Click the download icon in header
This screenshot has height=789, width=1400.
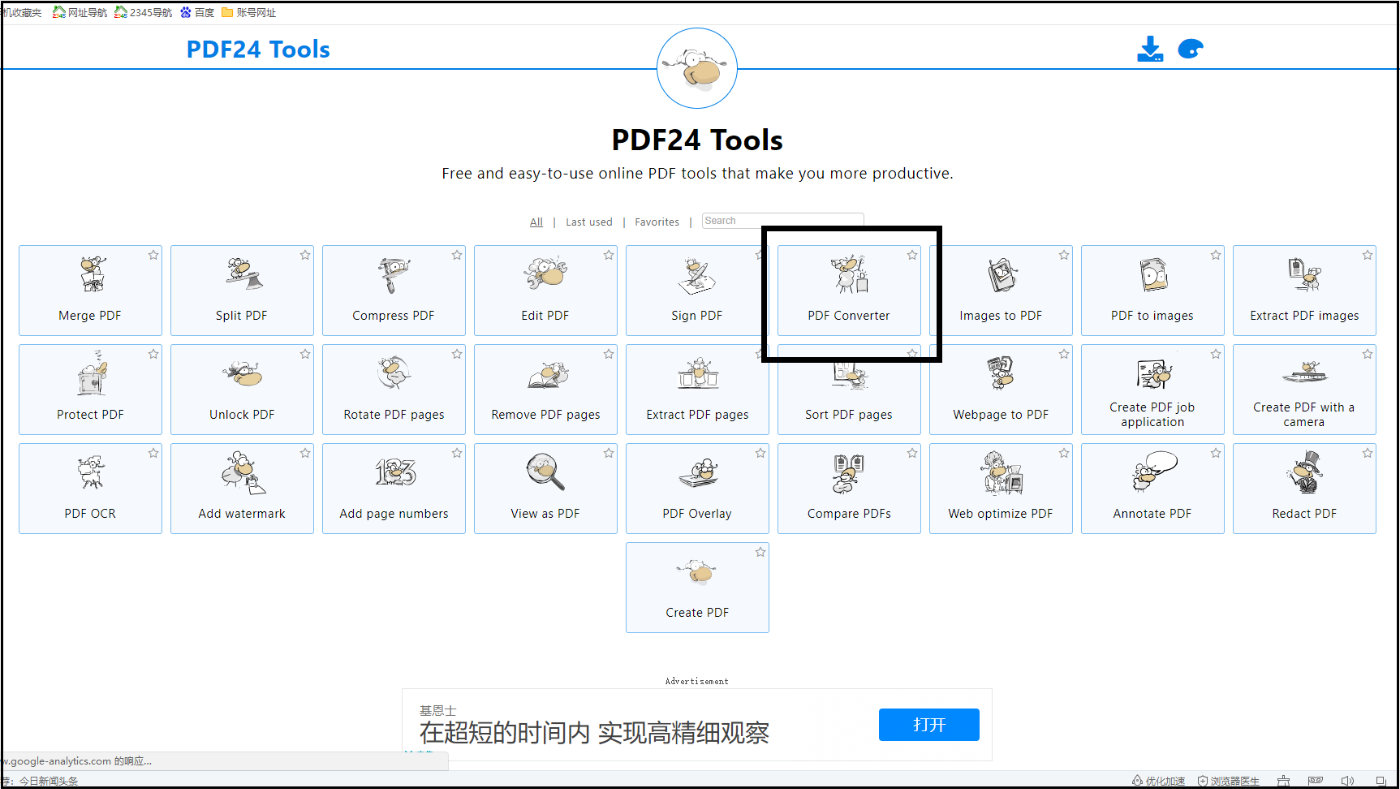(x=1150, y=49)
